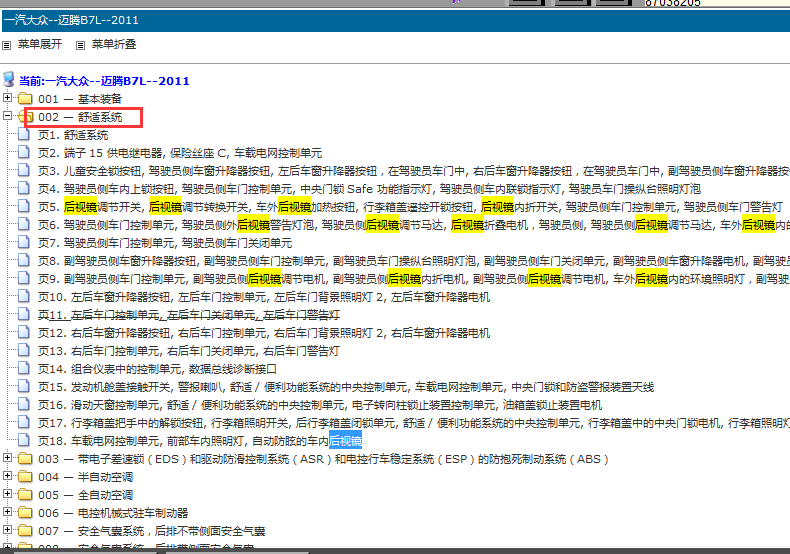Screen dimensions: 790x554
Task: Open 页18. 车载电网控制单元 page
Action: click(200, 441)
